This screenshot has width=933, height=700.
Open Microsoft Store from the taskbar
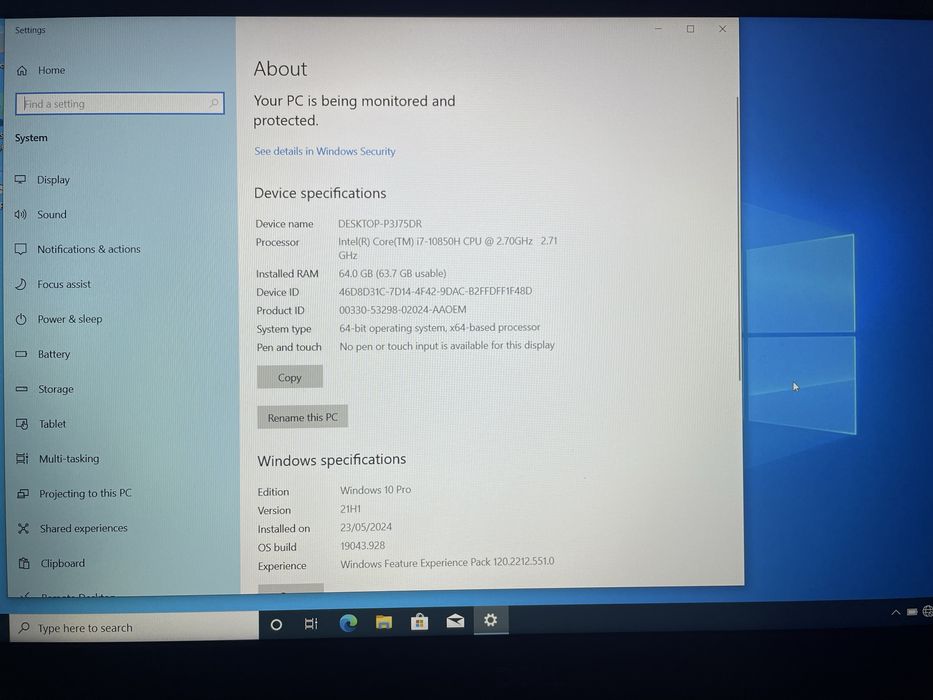point(419,621)
